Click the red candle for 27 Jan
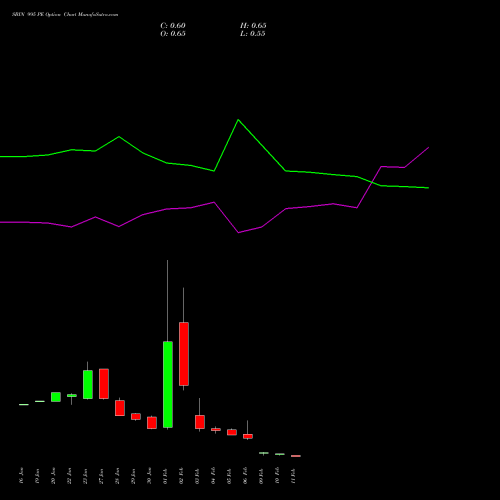This screenshot has width=500, height=500. pyautogui.click(x=104, y=384)
